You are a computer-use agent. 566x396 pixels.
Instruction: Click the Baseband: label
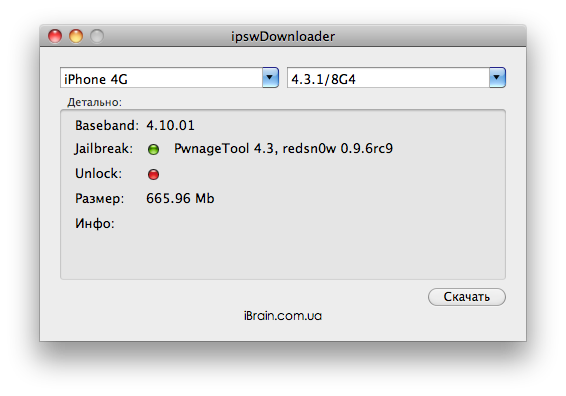tap(107, 126)
